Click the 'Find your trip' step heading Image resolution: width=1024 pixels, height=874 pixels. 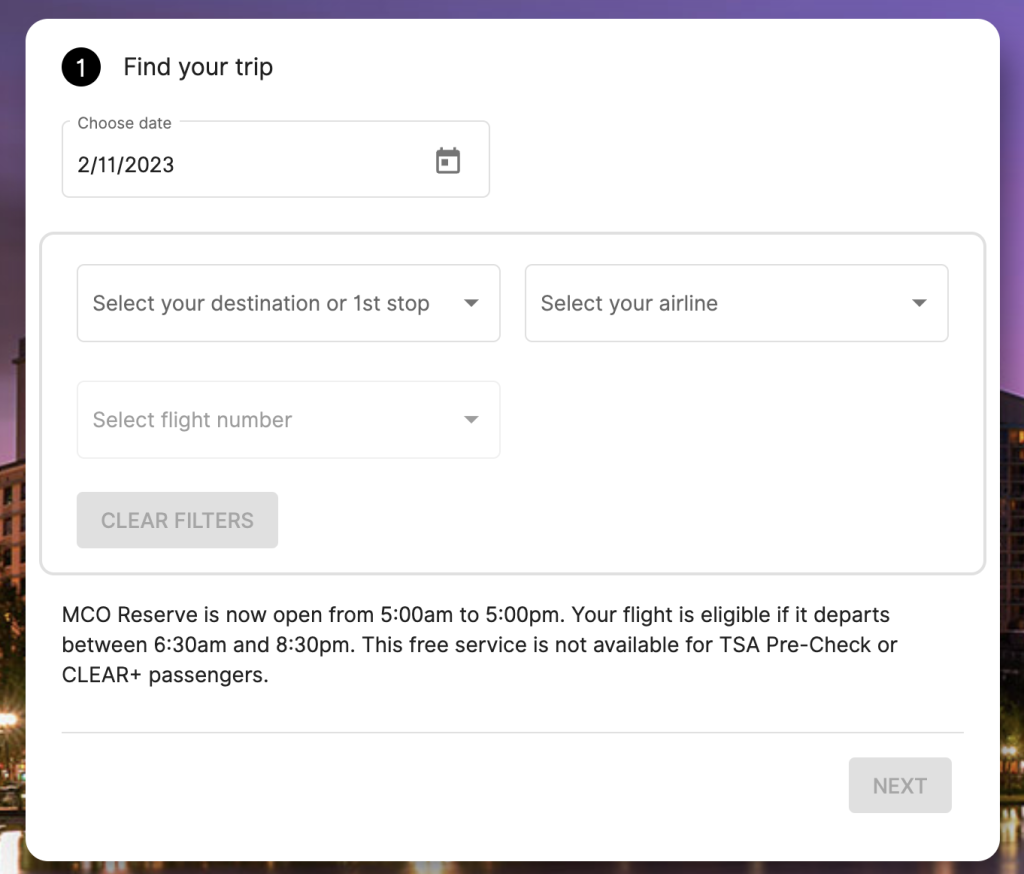198,67
